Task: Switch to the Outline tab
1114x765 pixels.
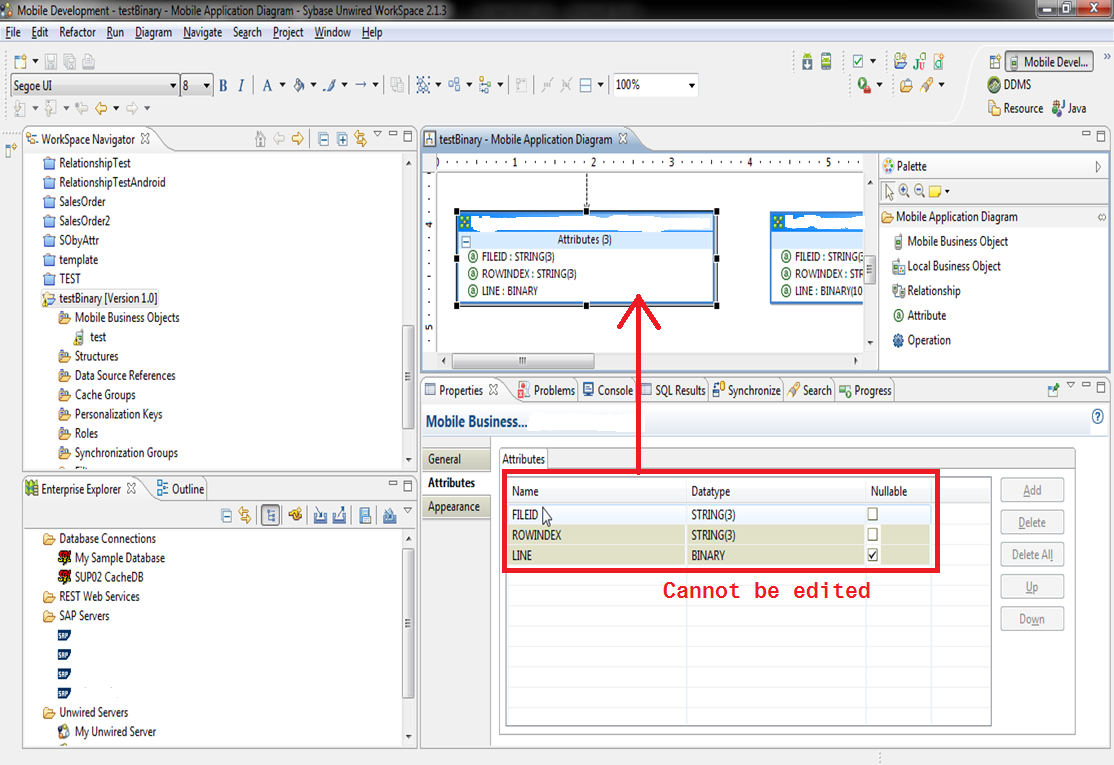Action: point(180,489)
